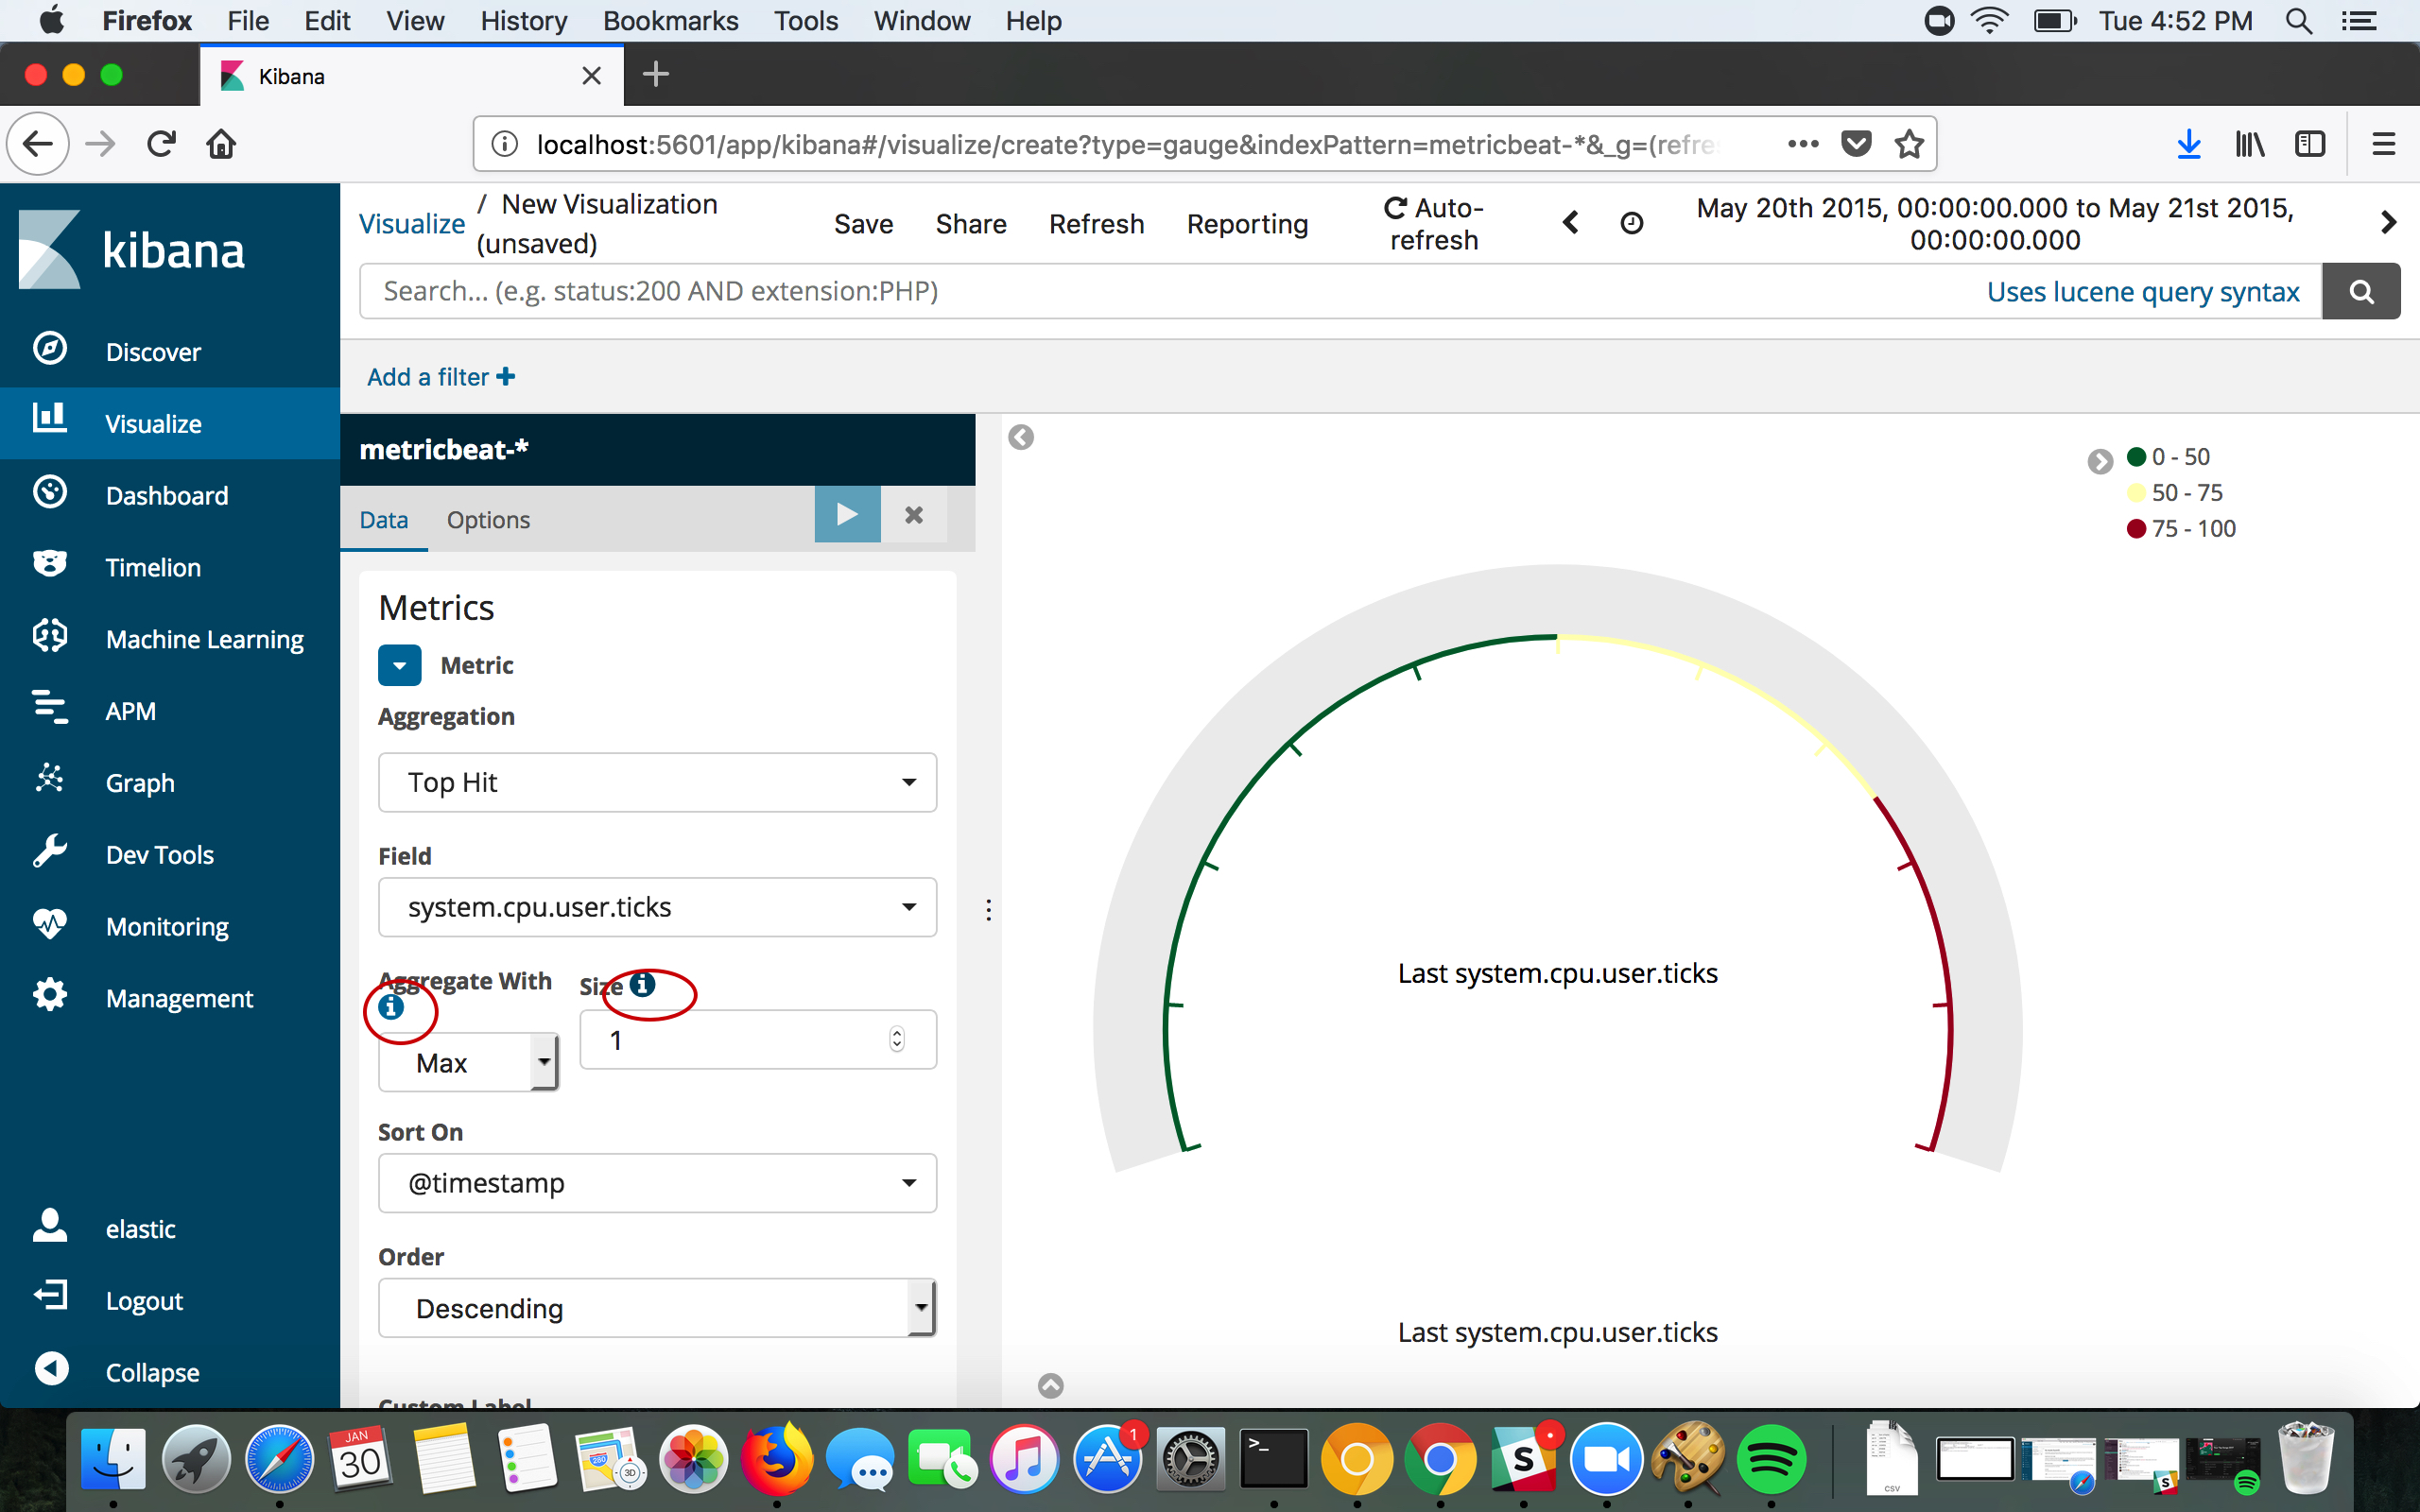Apply changes with the play button
The height and width of the screenshot is (1512, 2420).
[847, 515]
